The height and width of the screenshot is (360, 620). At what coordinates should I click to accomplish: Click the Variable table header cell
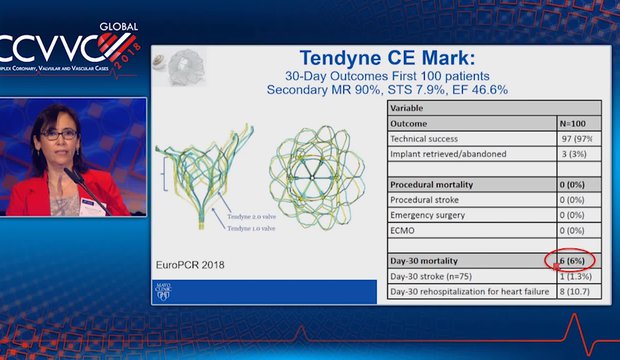tap(494, 108)
